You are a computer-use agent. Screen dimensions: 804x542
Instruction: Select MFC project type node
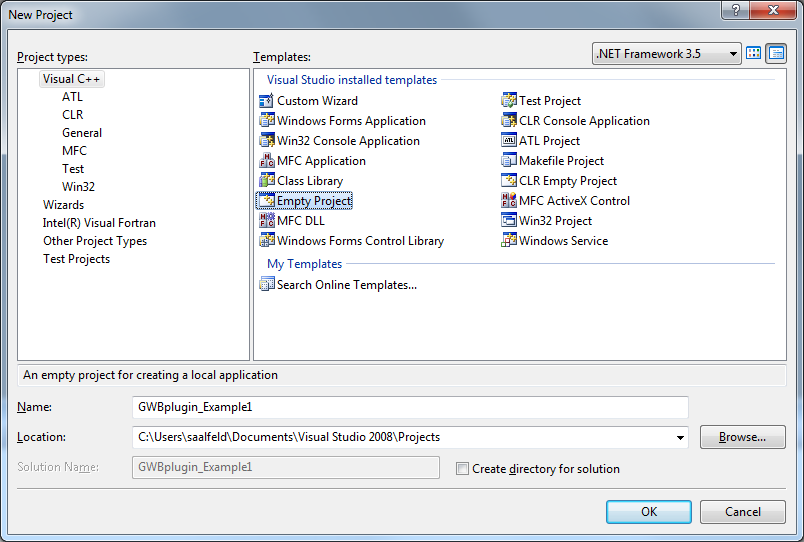click(74, 151)
